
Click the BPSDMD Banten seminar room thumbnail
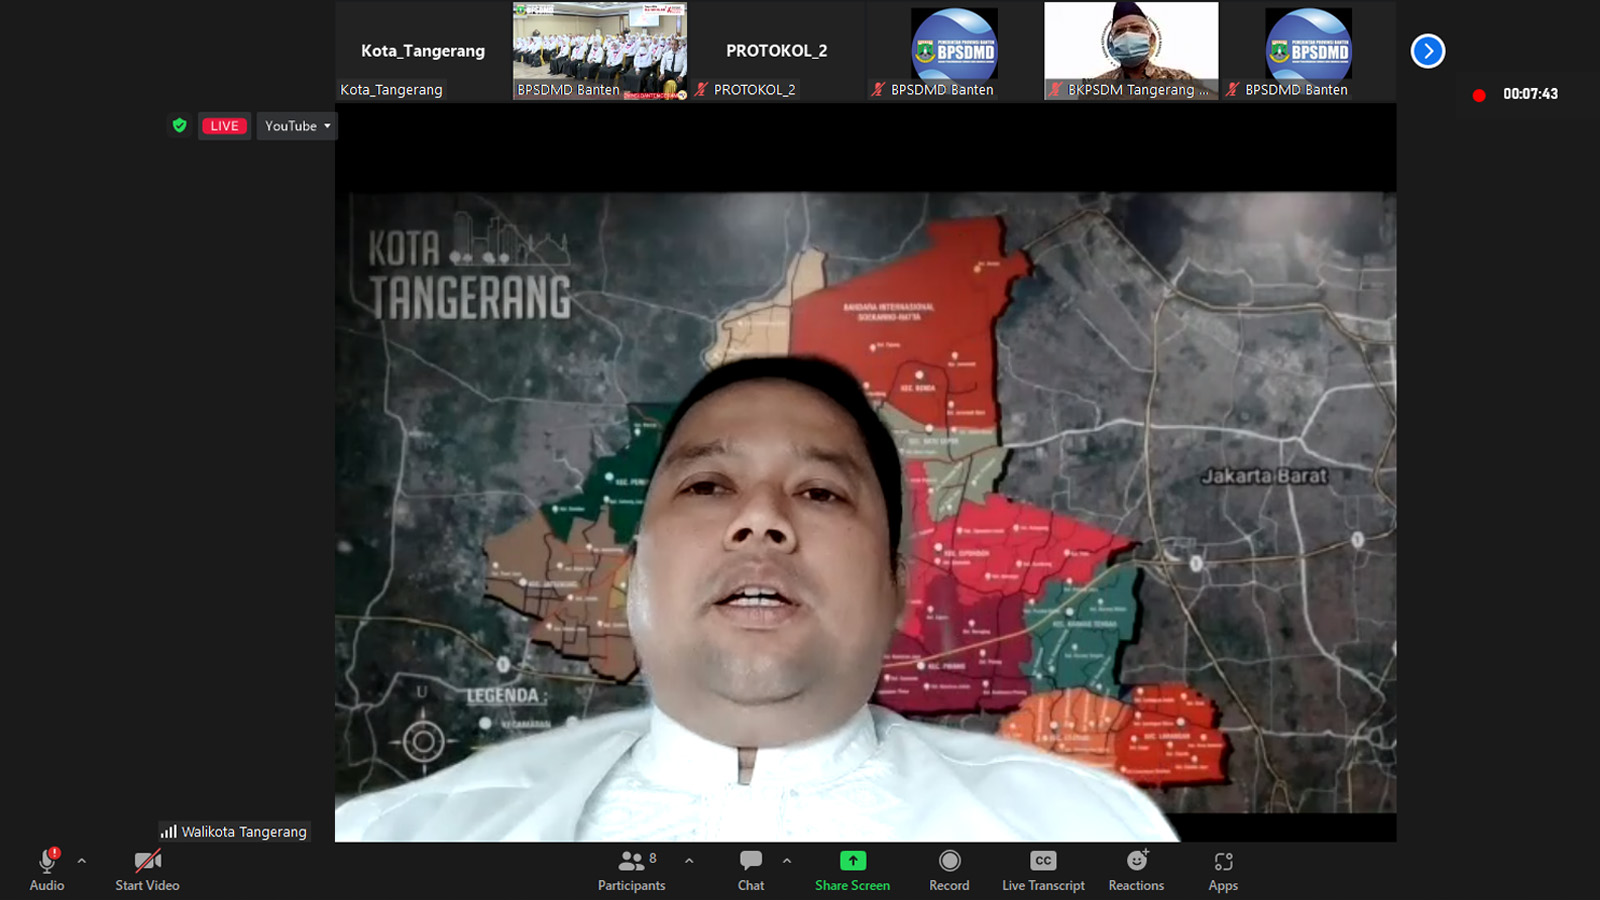(600, 50)
